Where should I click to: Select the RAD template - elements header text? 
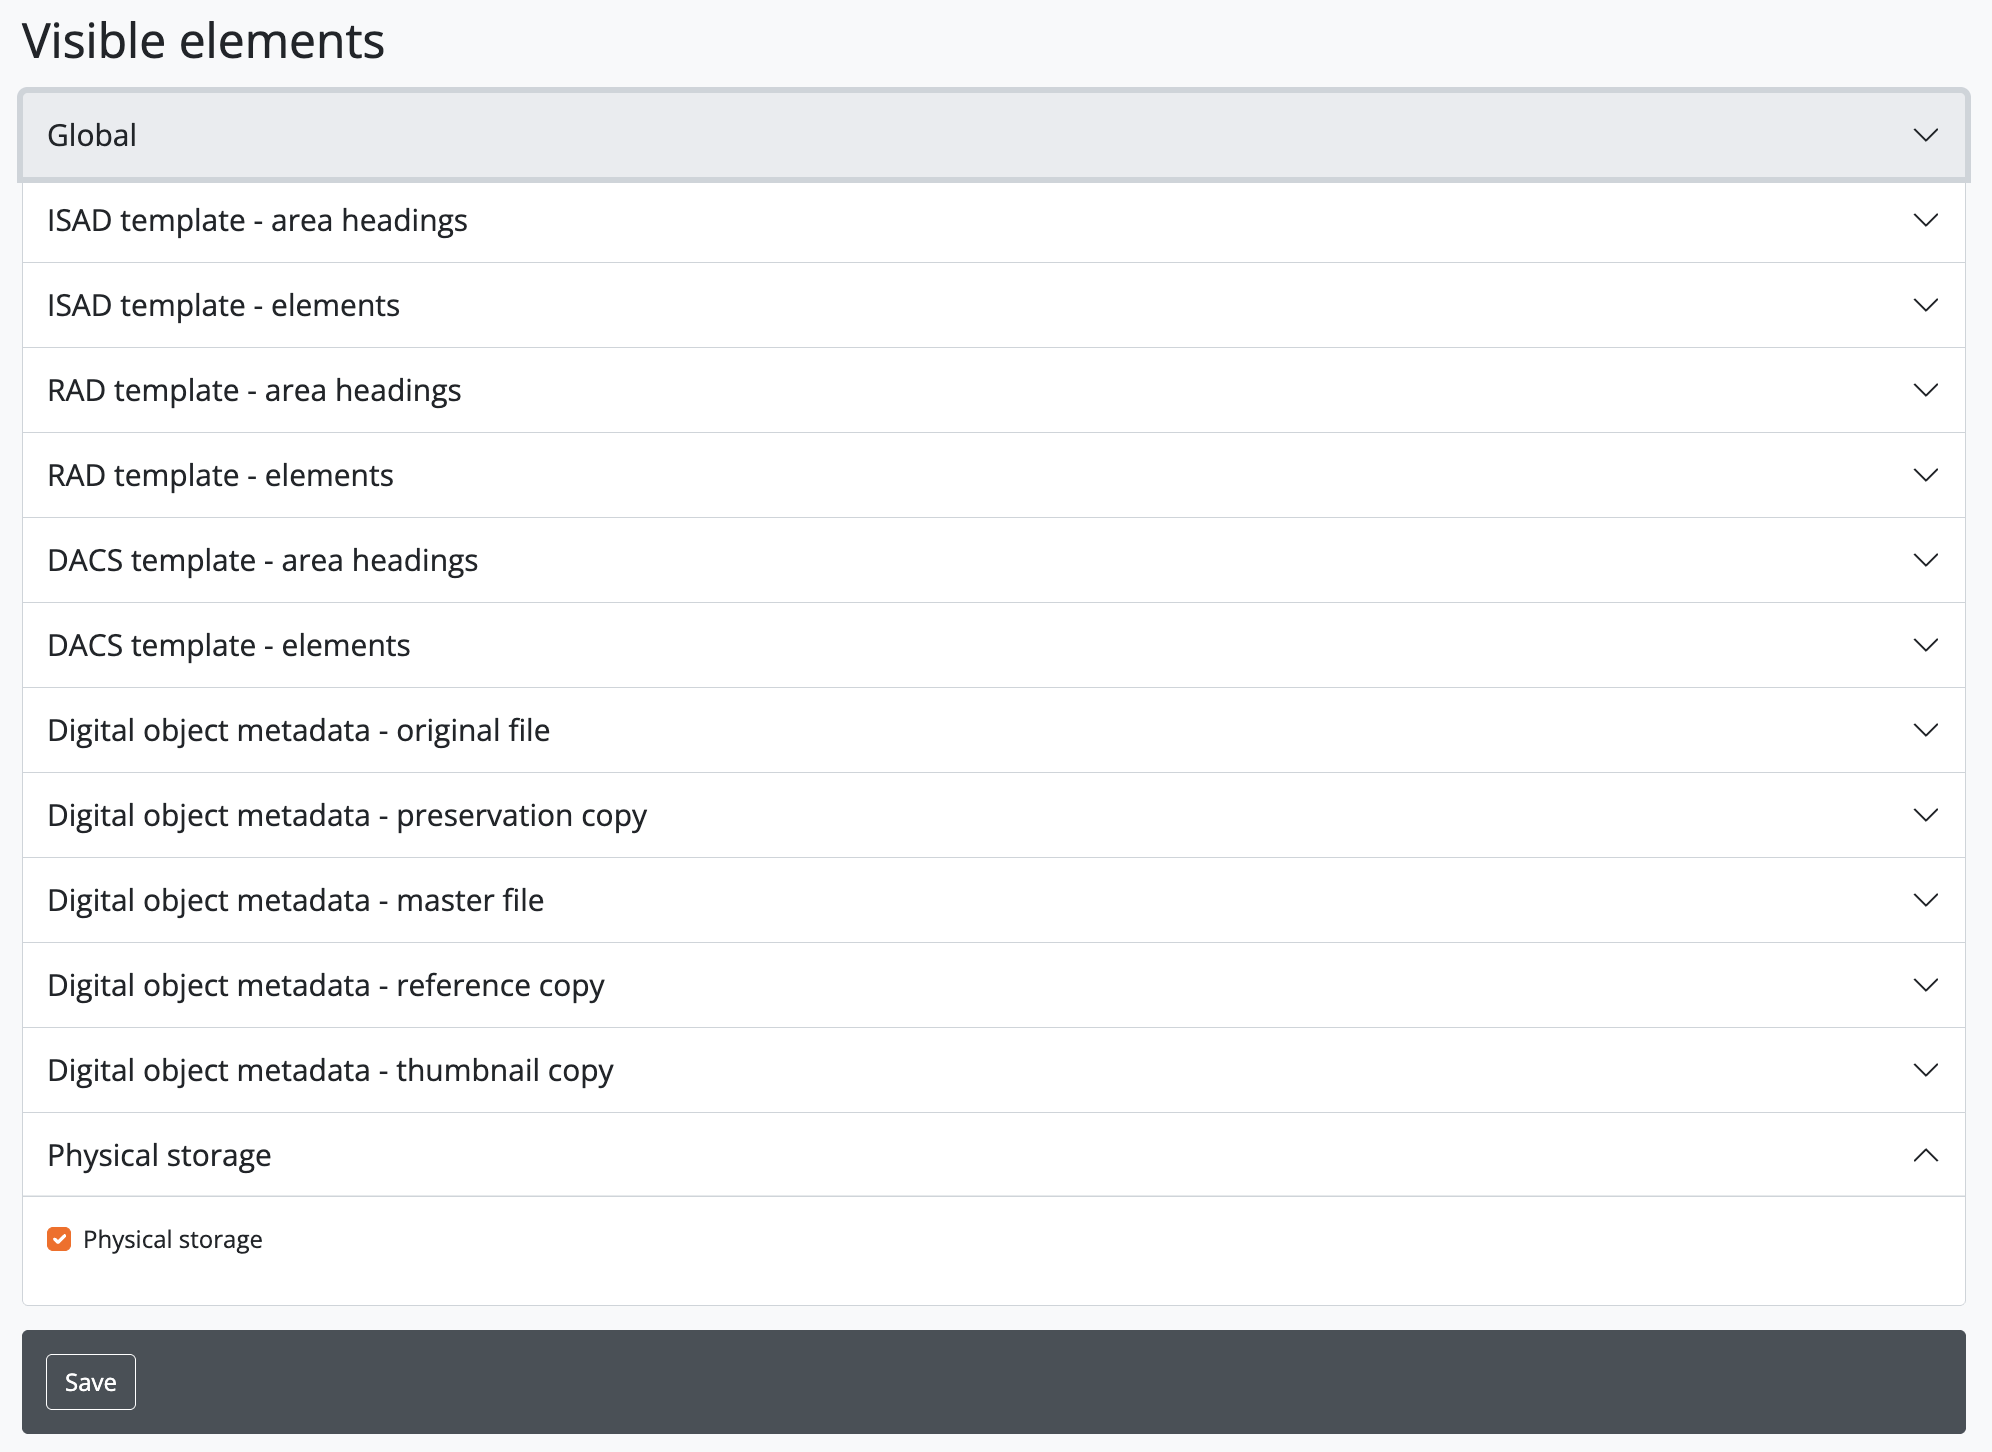coord(220,475)
